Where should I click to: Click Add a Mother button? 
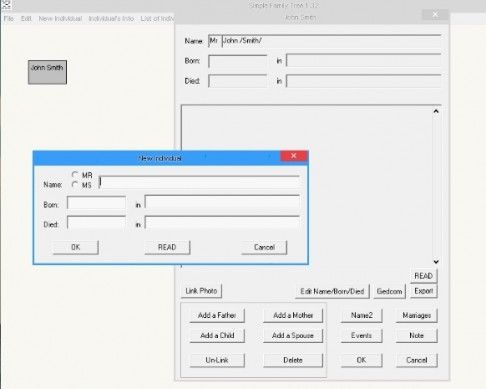click(293, 315)
